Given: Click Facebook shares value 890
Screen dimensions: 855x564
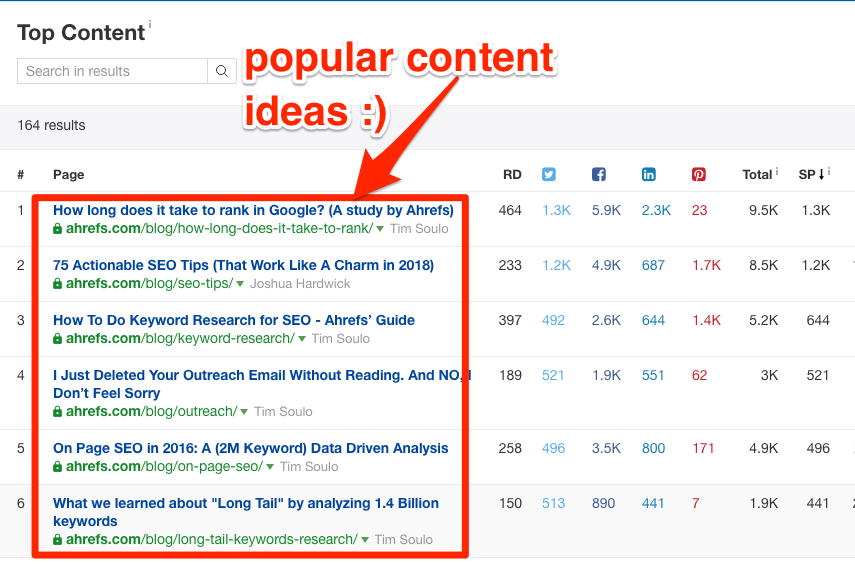Looking at the screenshot, I should [x=604, y=503].
